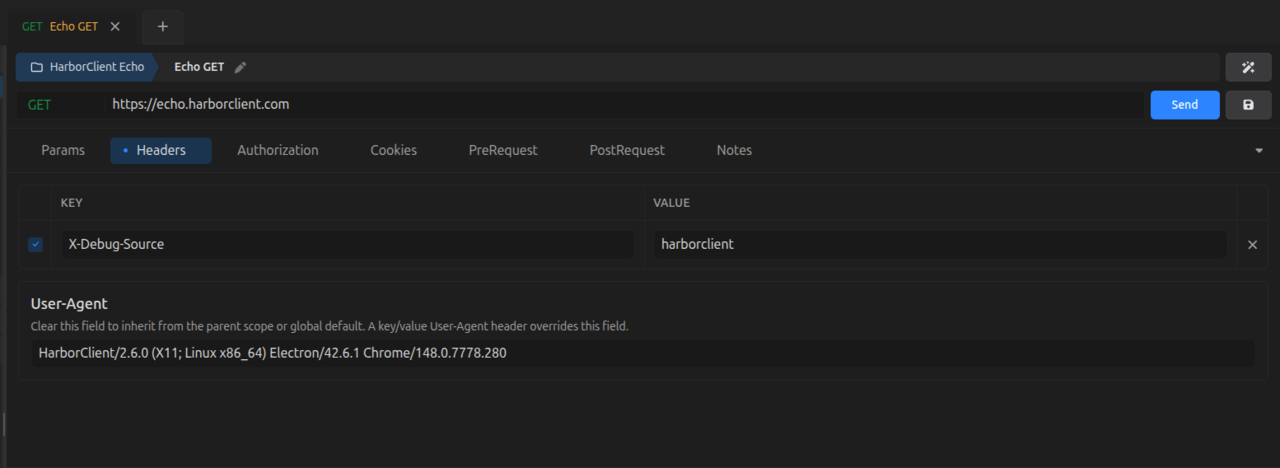This screenshot has height=468, width=1280.
Task: Open the Notes tab
Action: tap(734, 150)
